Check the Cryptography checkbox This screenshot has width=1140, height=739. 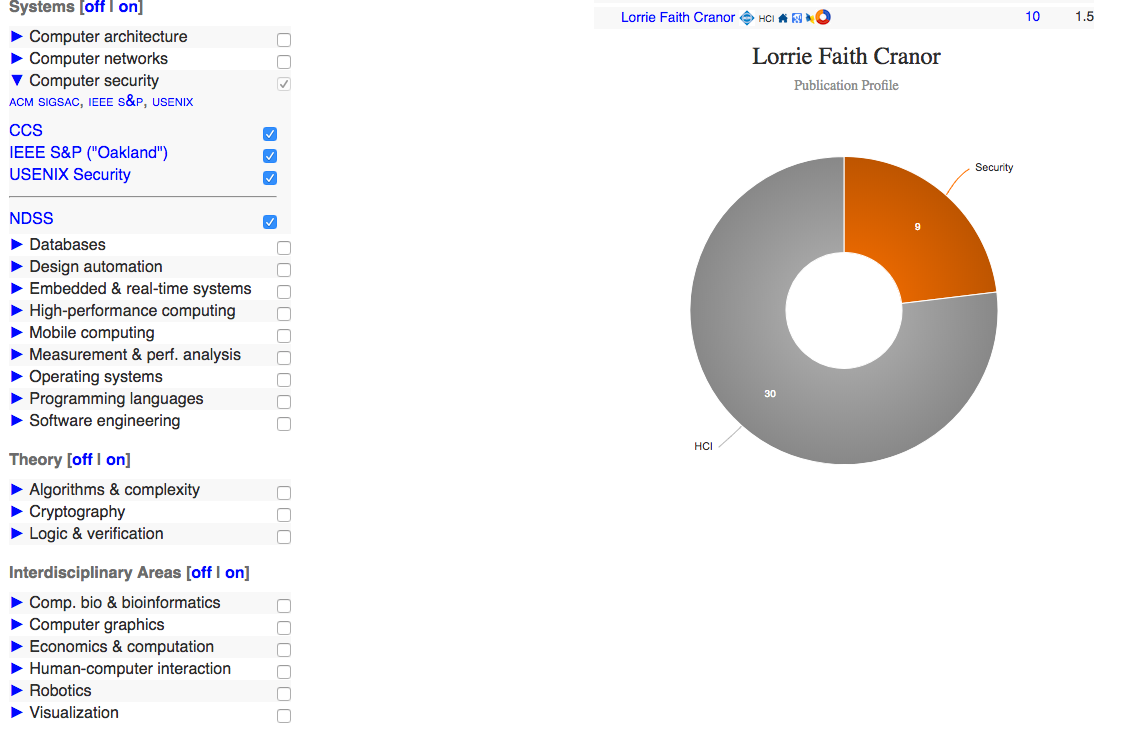[x=283, y=514]
